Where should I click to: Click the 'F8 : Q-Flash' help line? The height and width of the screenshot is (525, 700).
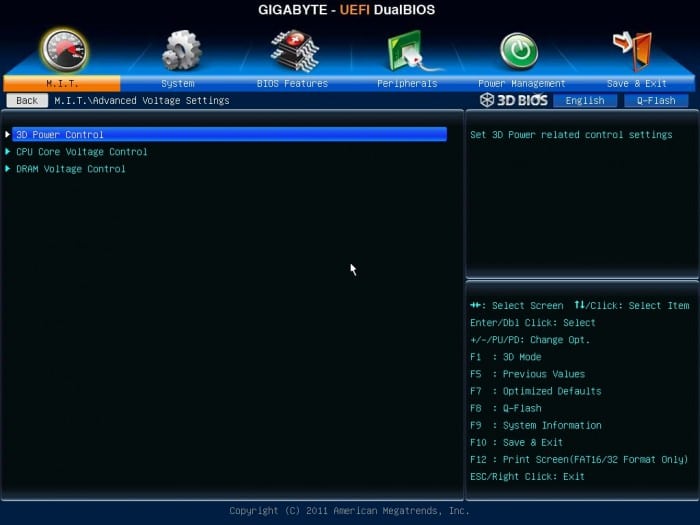click(505, 408)
